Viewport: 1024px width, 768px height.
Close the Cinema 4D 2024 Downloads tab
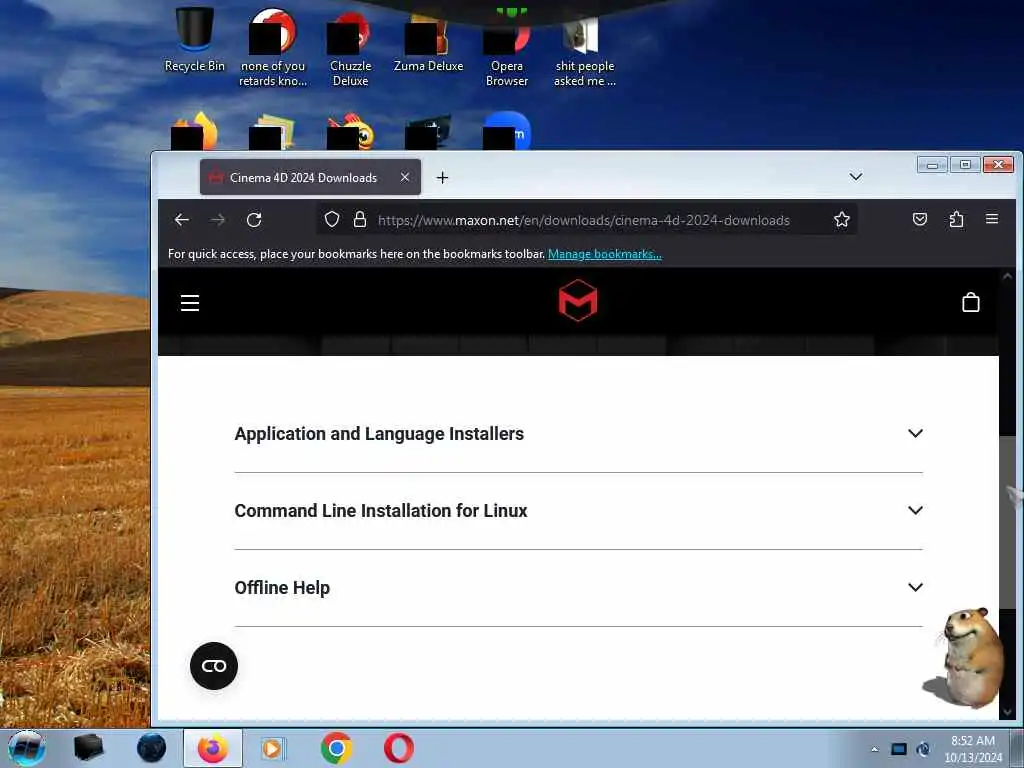pos(405,177)
